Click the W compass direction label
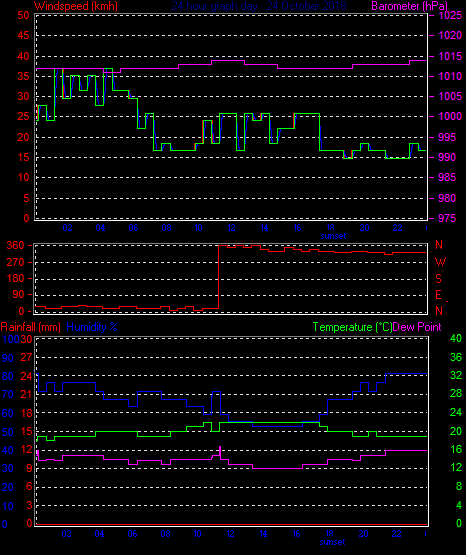Viewport: 466px width, 555px height. click(x=440, y=262)
